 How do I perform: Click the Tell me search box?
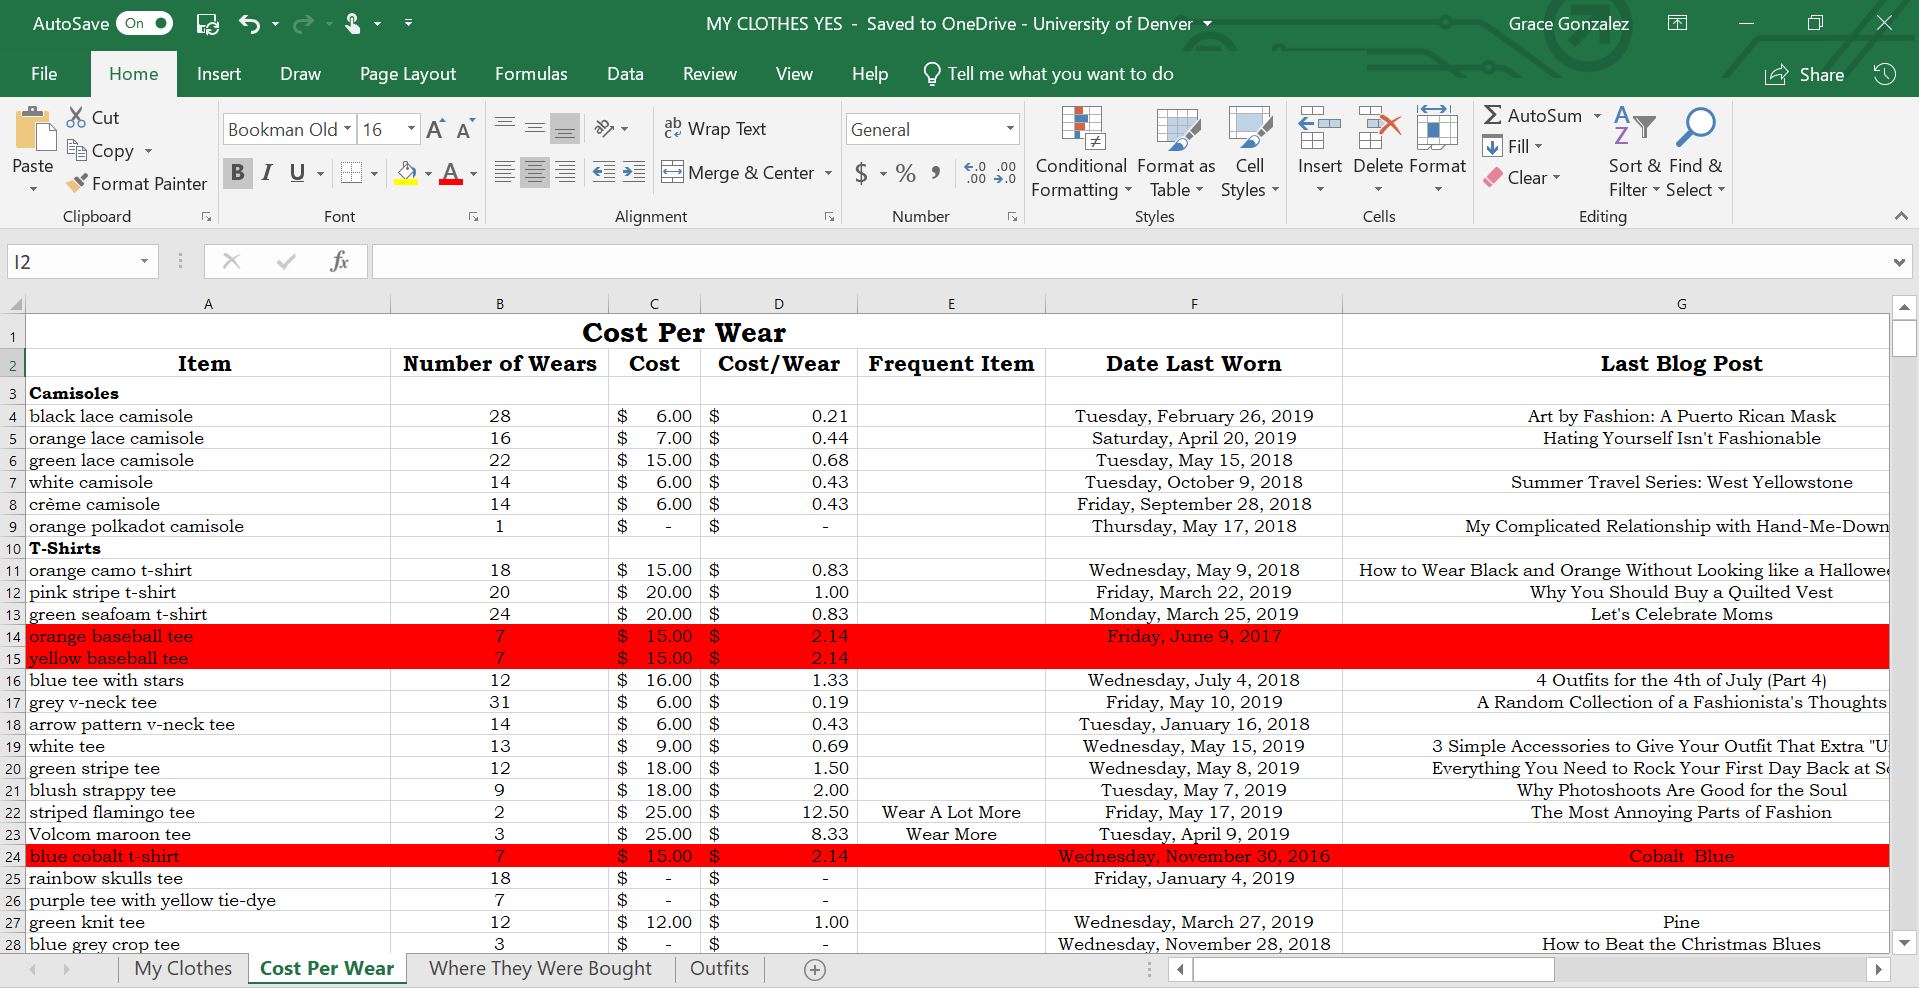point(1060,74)
